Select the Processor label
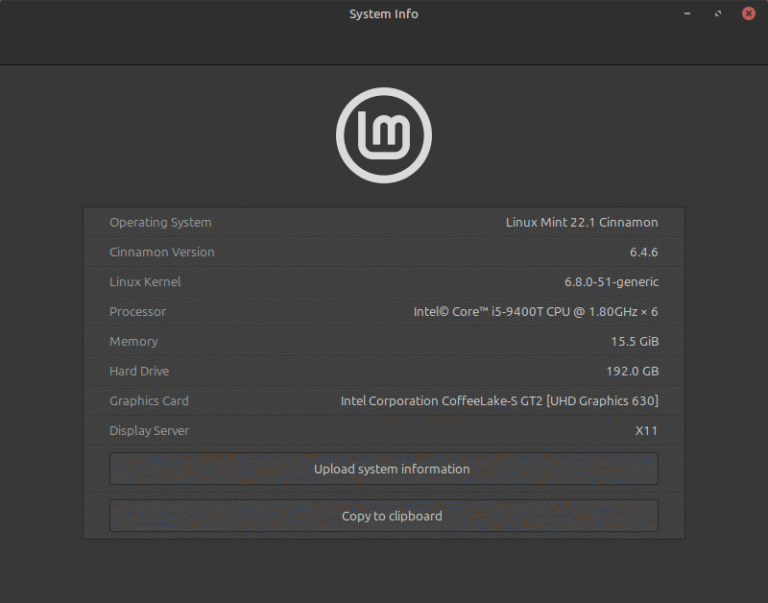 (137, 312)
